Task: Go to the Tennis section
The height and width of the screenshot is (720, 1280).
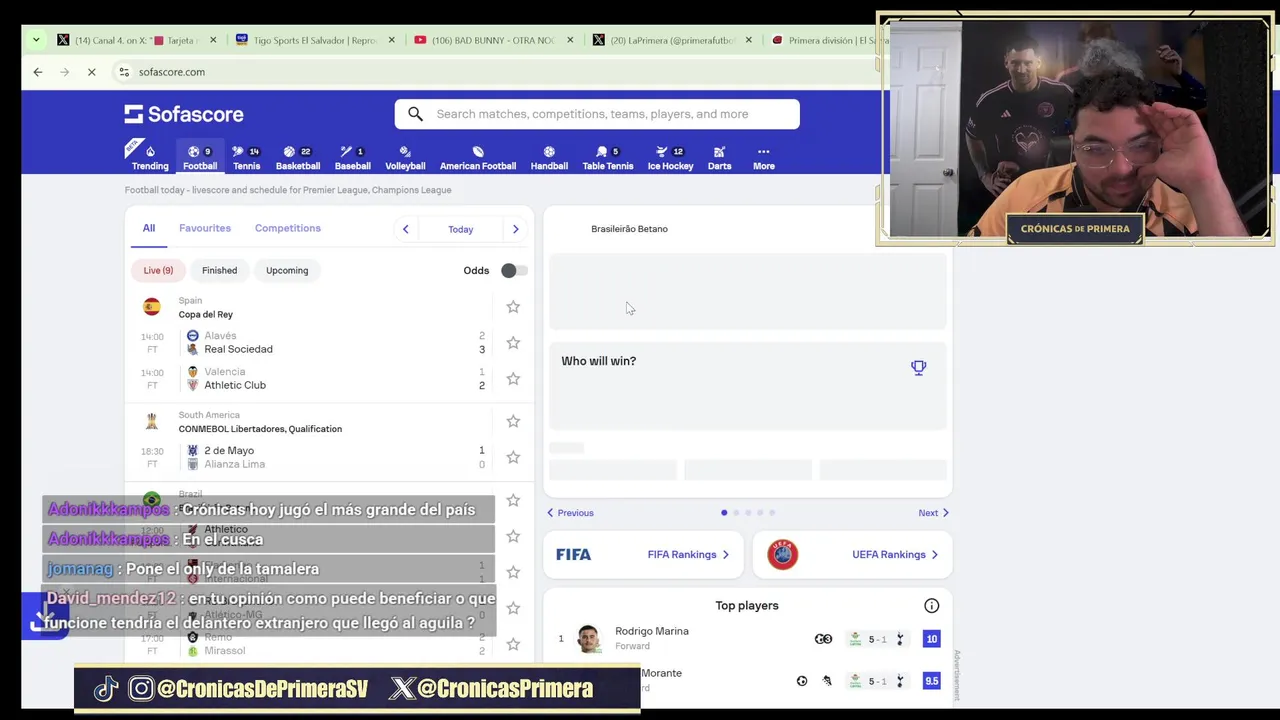Action: [246, 158]
